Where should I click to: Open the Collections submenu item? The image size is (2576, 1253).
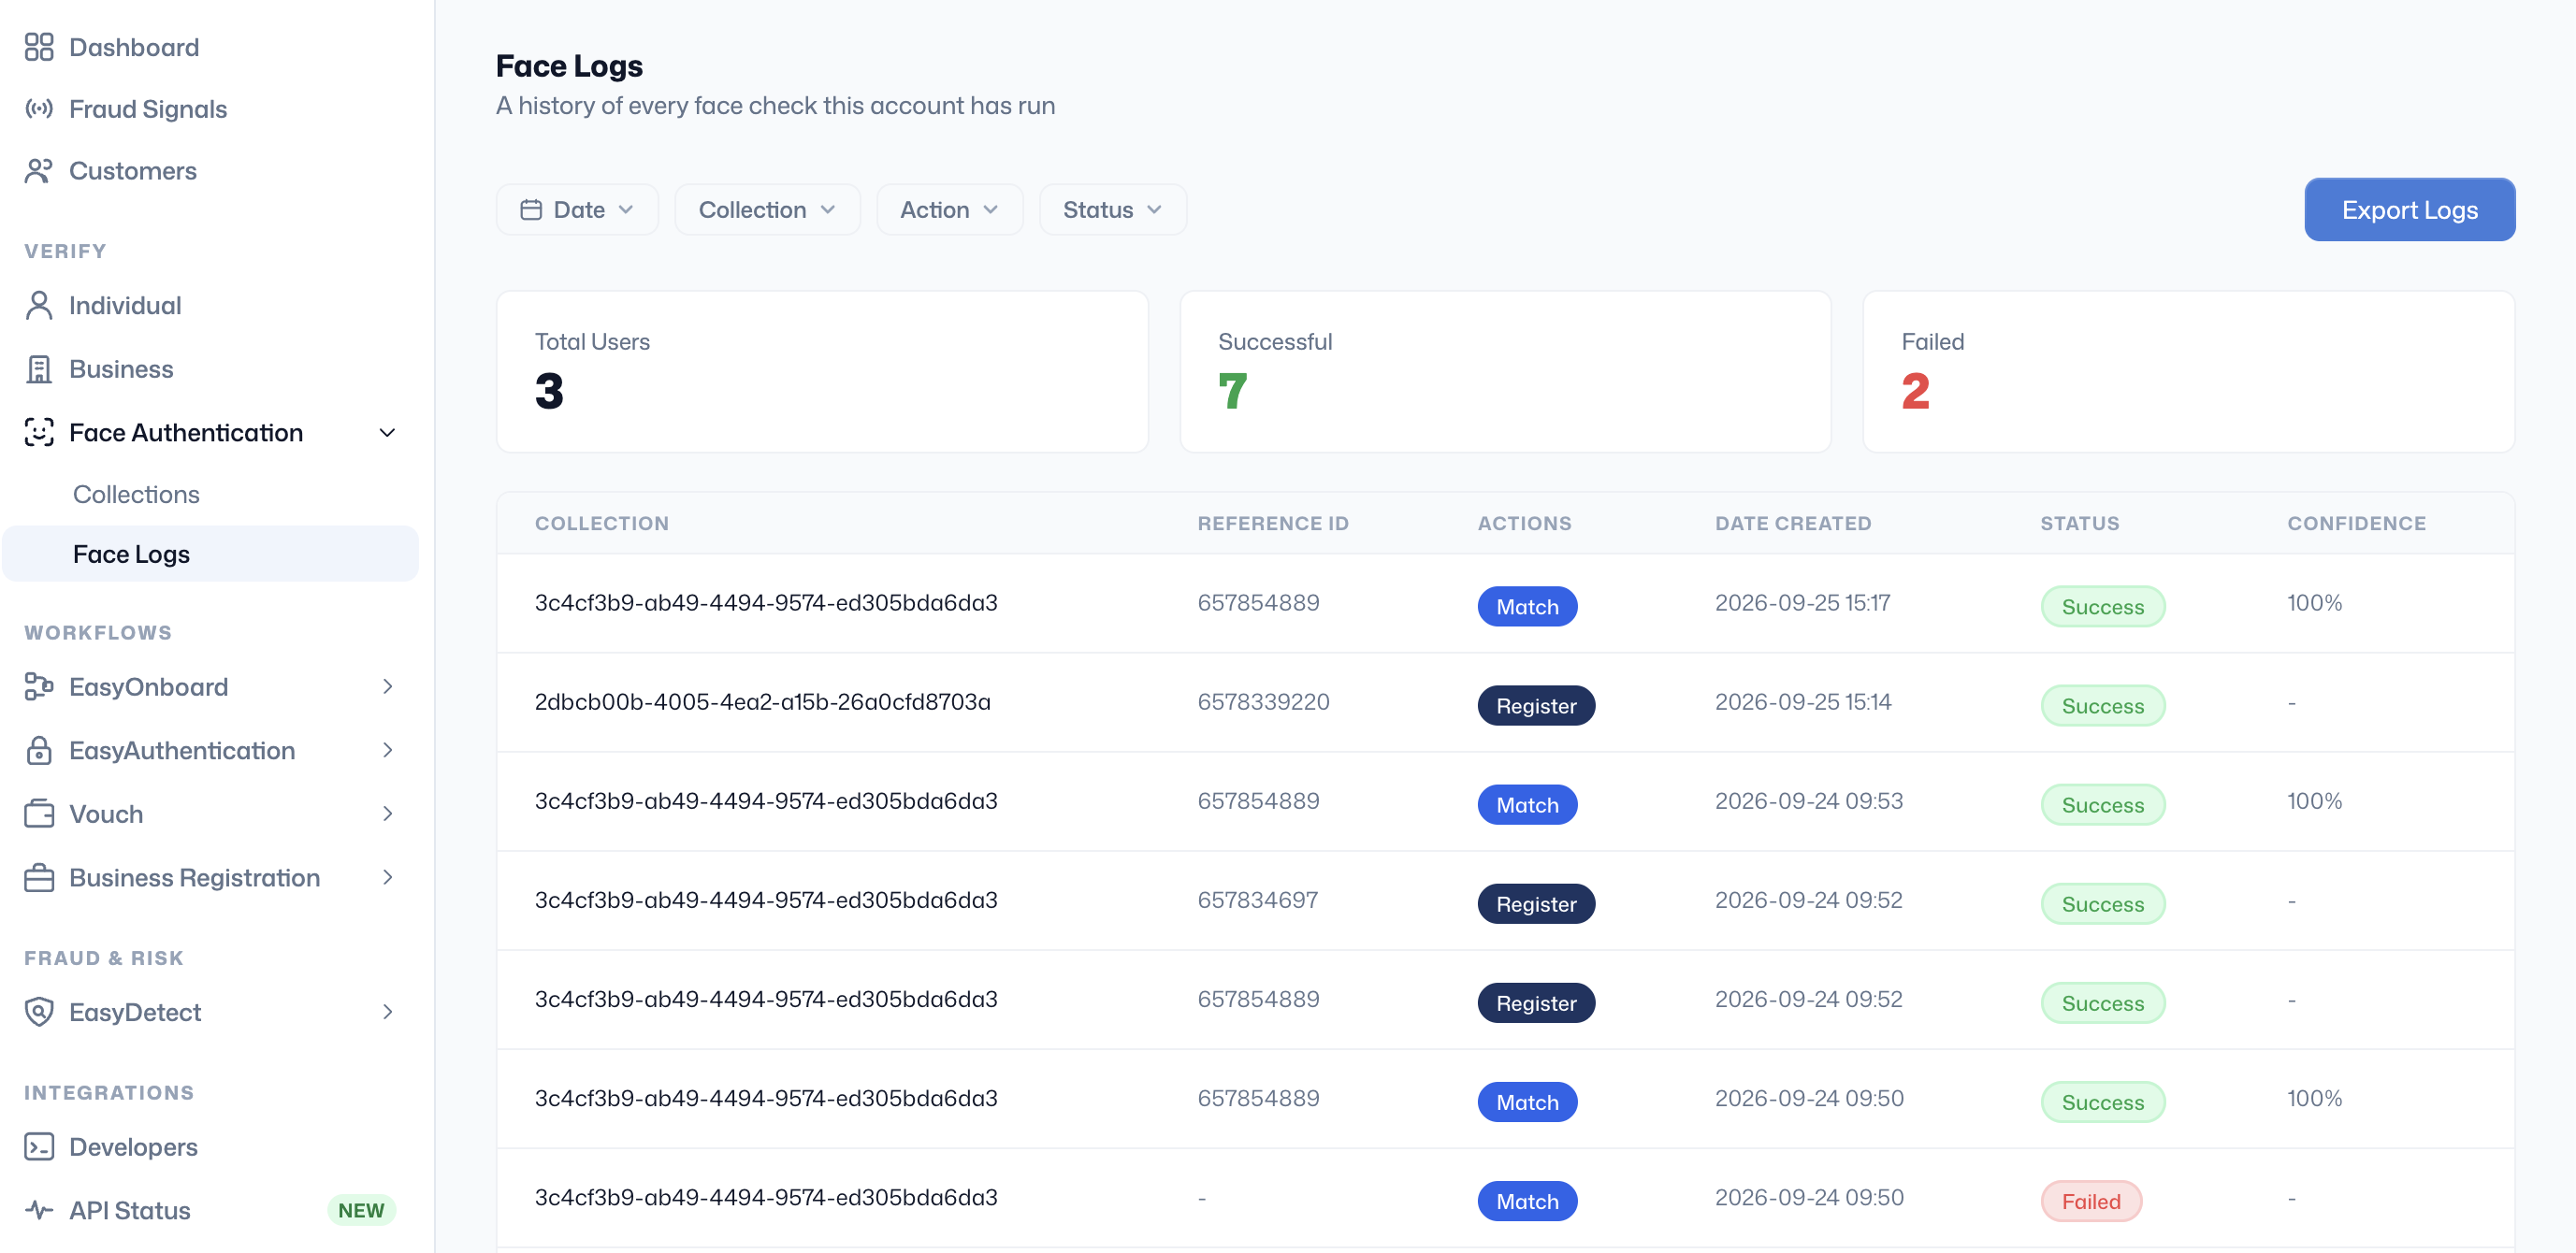[136, 494]
